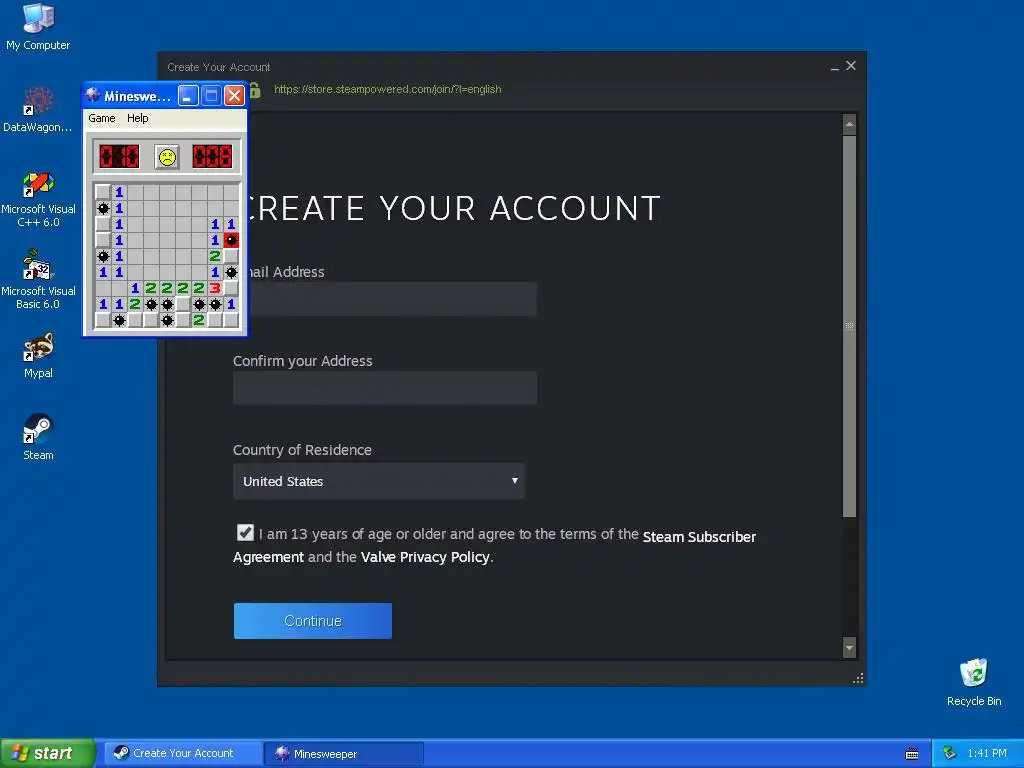Click the red 3 cell in Minesweeper grid
The height and width of the screenshot is (768, 1024).
coord(215,288)
